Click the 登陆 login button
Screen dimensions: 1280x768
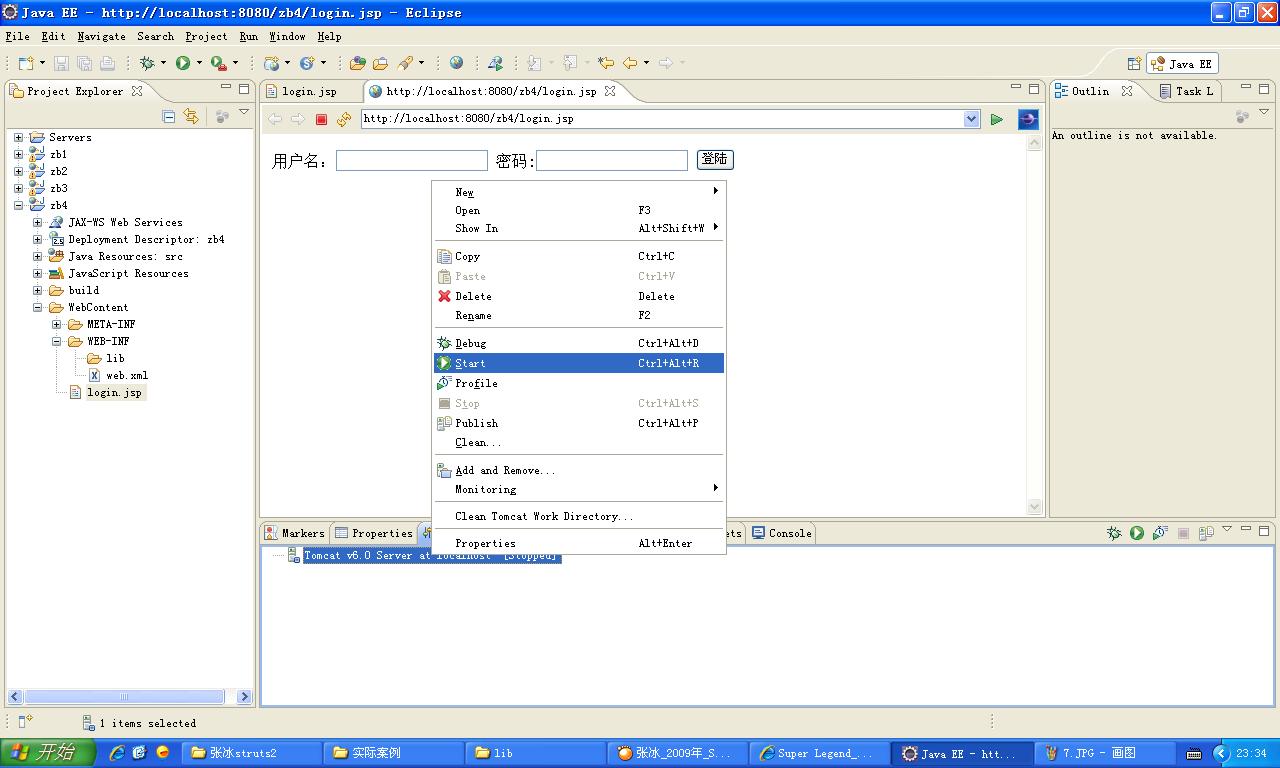(x=715, y=160)
